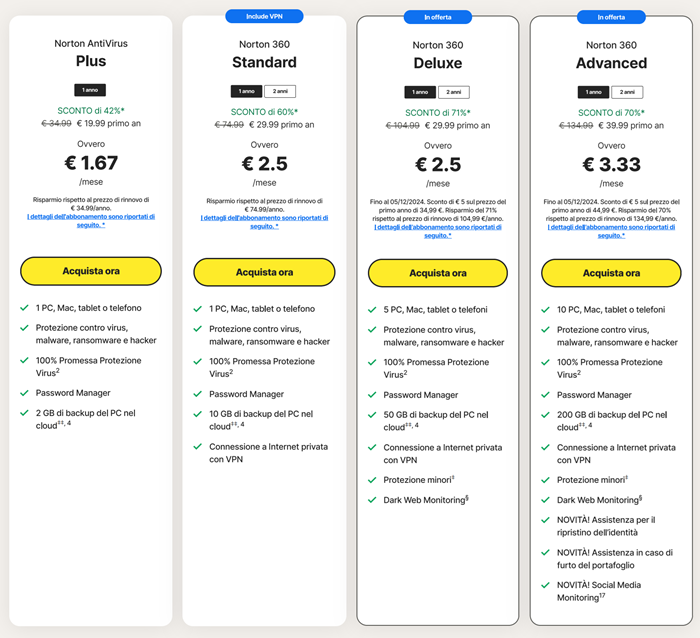
Task: Select 2 anni for Norton 360 Advanced
Action: tap(626, 92)
